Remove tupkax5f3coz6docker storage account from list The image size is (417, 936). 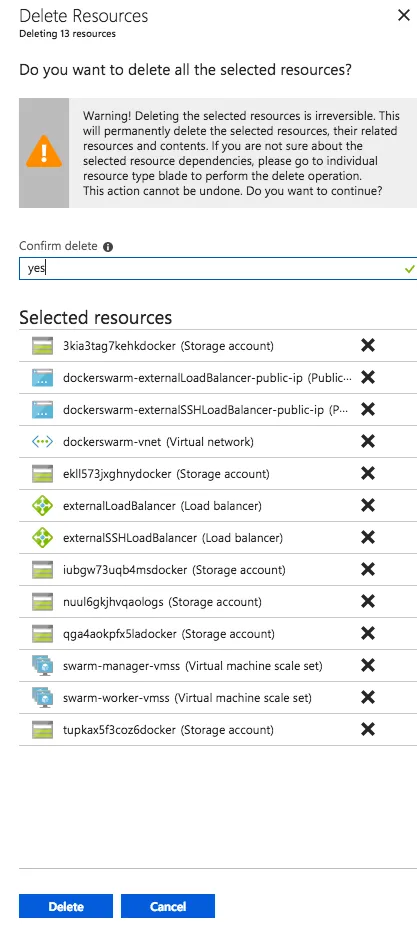point(368,729)
